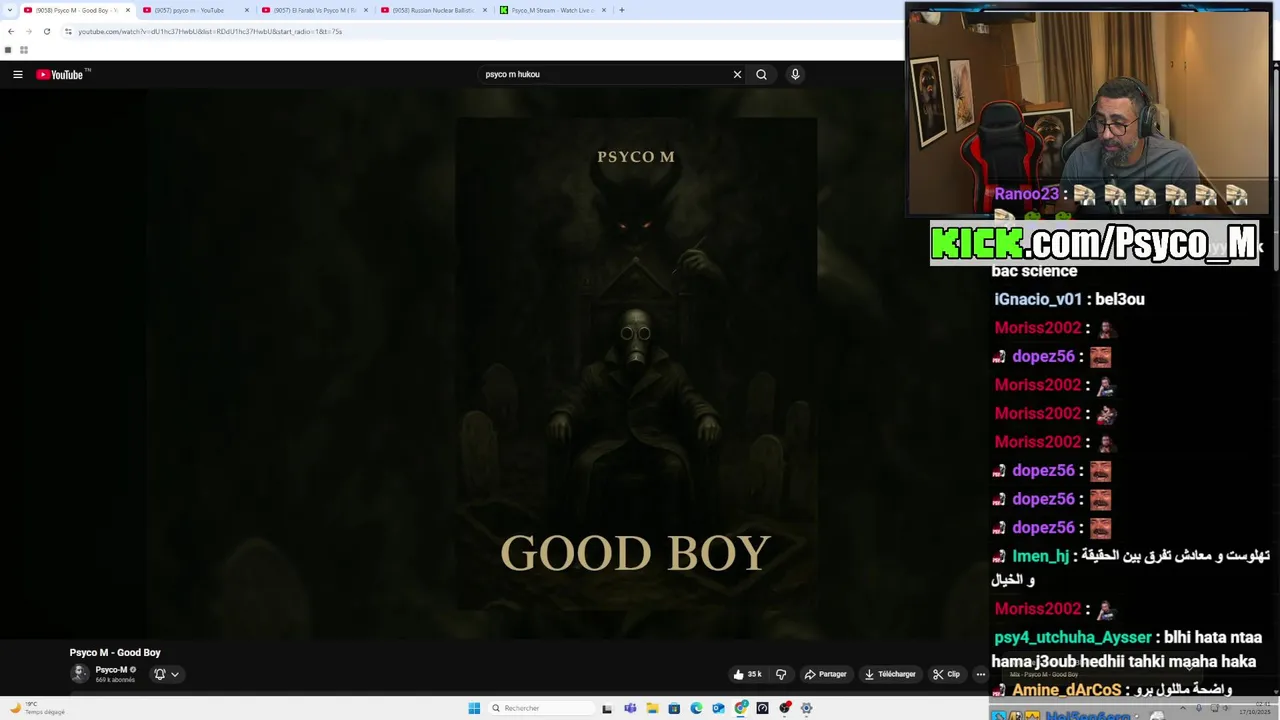This screenshot has height=720, width=1280.
Task: Open the three-dot more actions menu
Action: click(980, 674)
